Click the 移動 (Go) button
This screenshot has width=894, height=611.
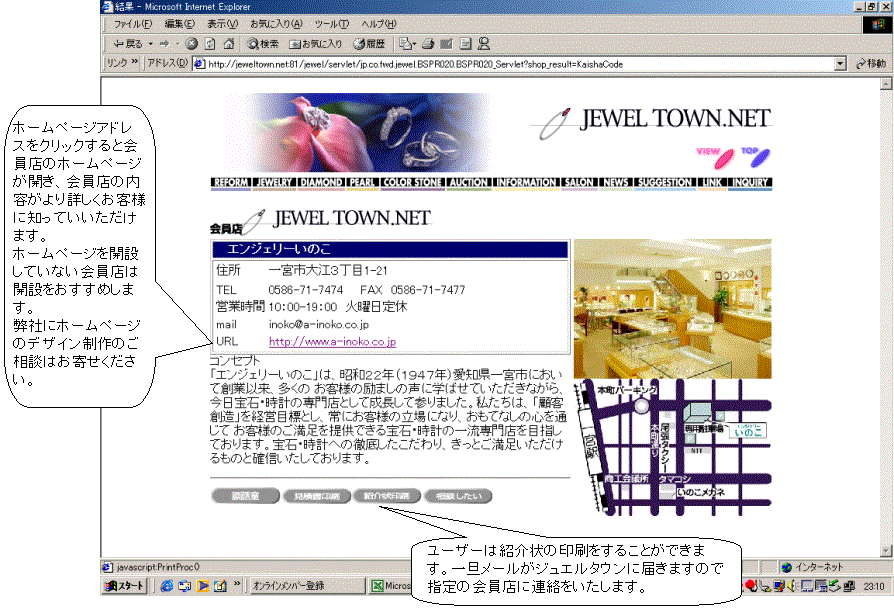[871, 64]
